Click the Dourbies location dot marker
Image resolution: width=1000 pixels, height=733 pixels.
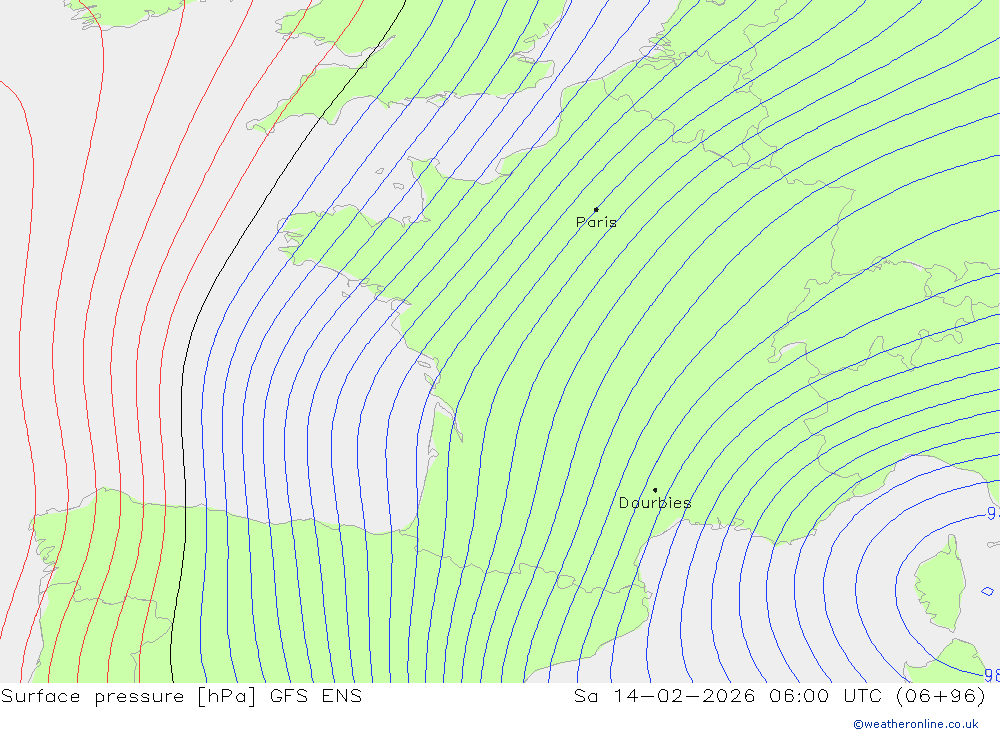coord(655,490)
